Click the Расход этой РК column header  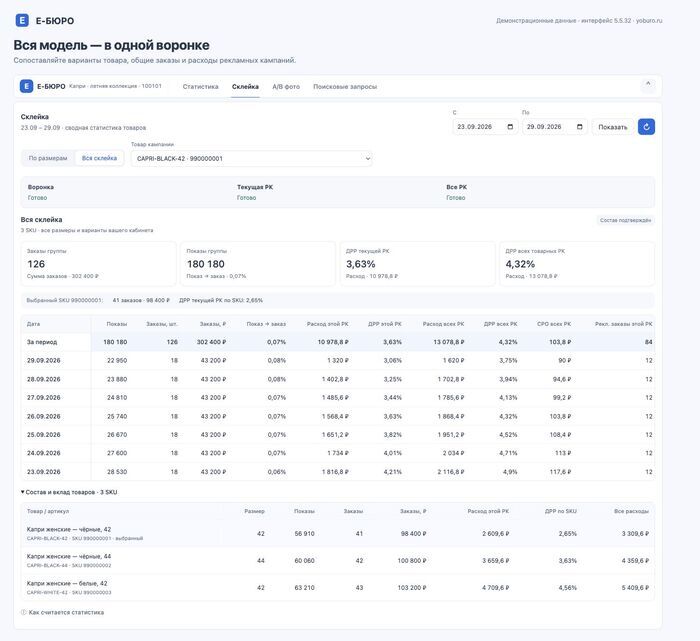(x=327, y=324)
